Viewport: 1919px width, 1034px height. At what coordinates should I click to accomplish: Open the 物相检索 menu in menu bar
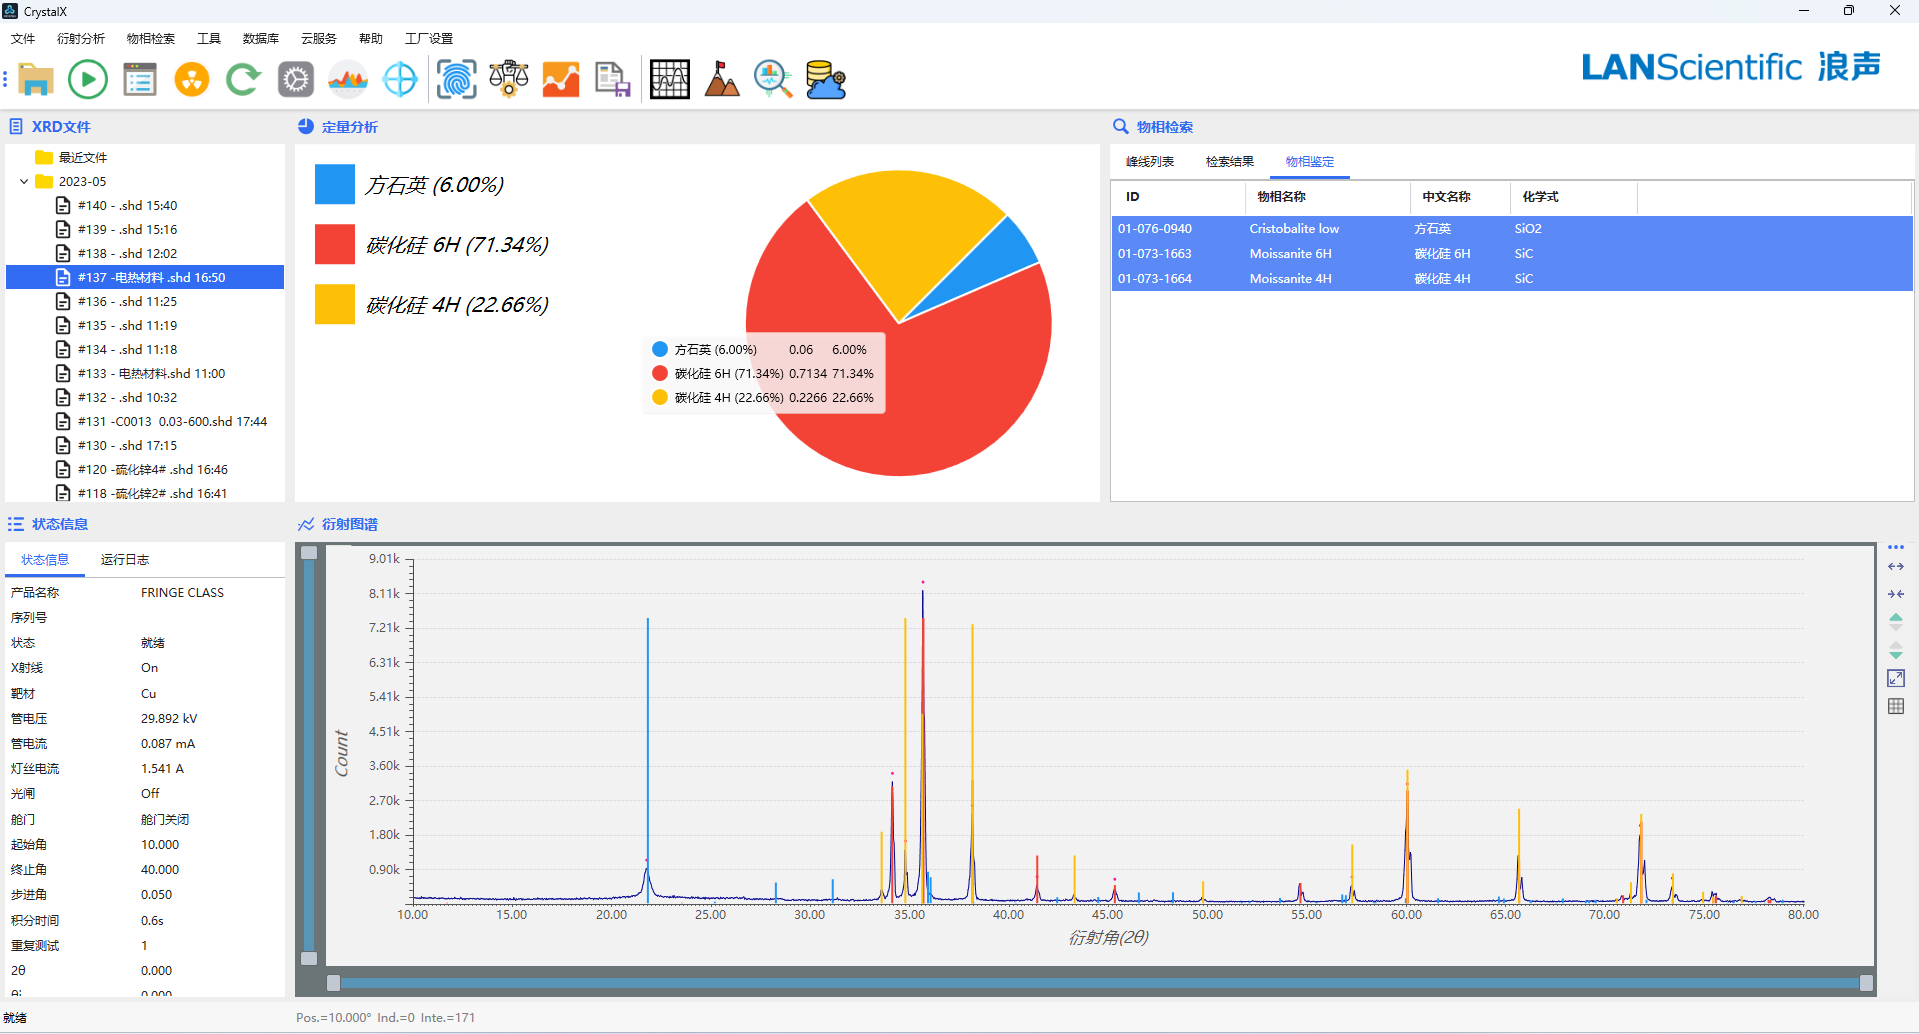150,39
